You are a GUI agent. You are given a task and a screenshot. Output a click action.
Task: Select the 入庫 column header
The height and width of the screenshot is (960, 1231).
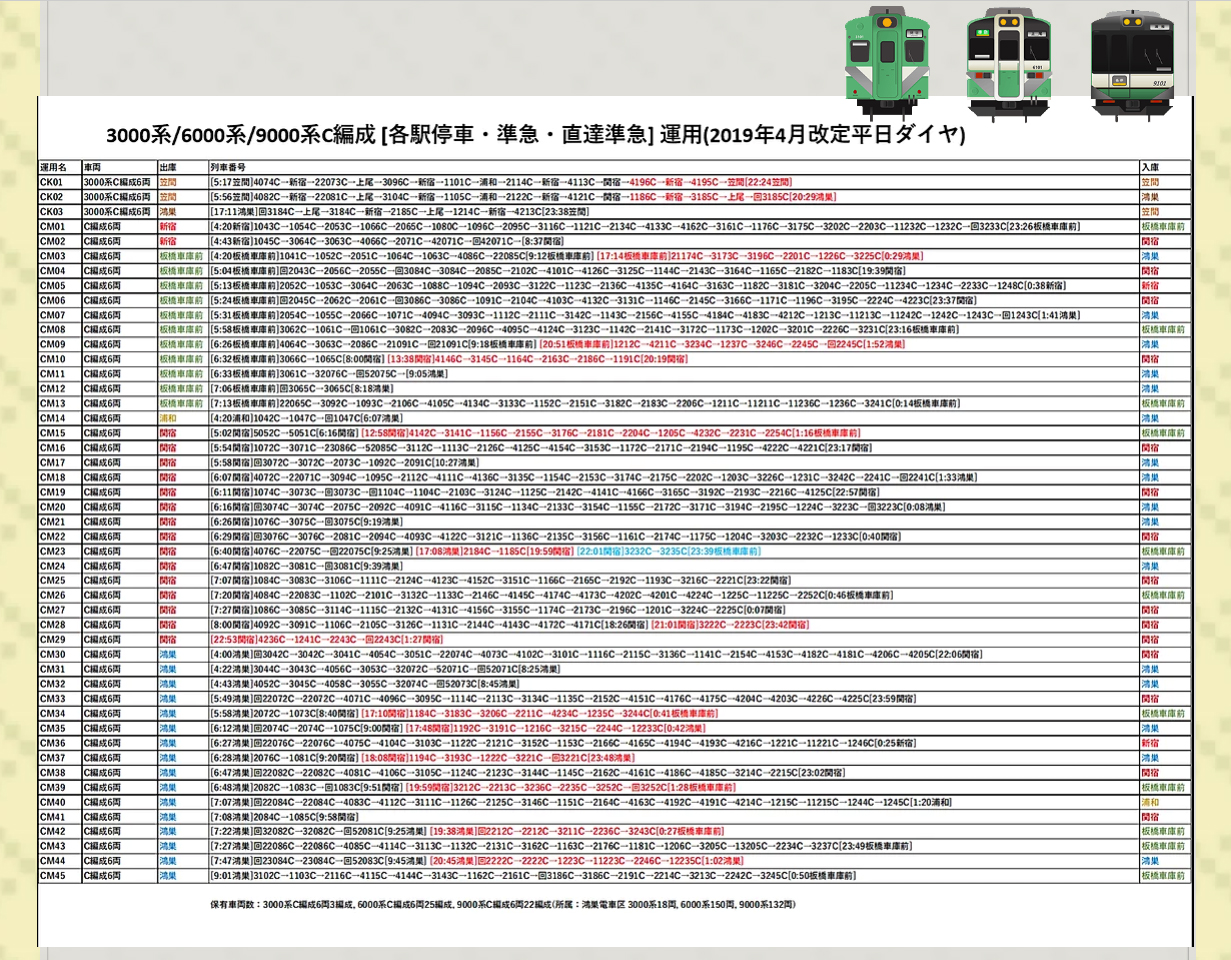(x=1150, y=167)
